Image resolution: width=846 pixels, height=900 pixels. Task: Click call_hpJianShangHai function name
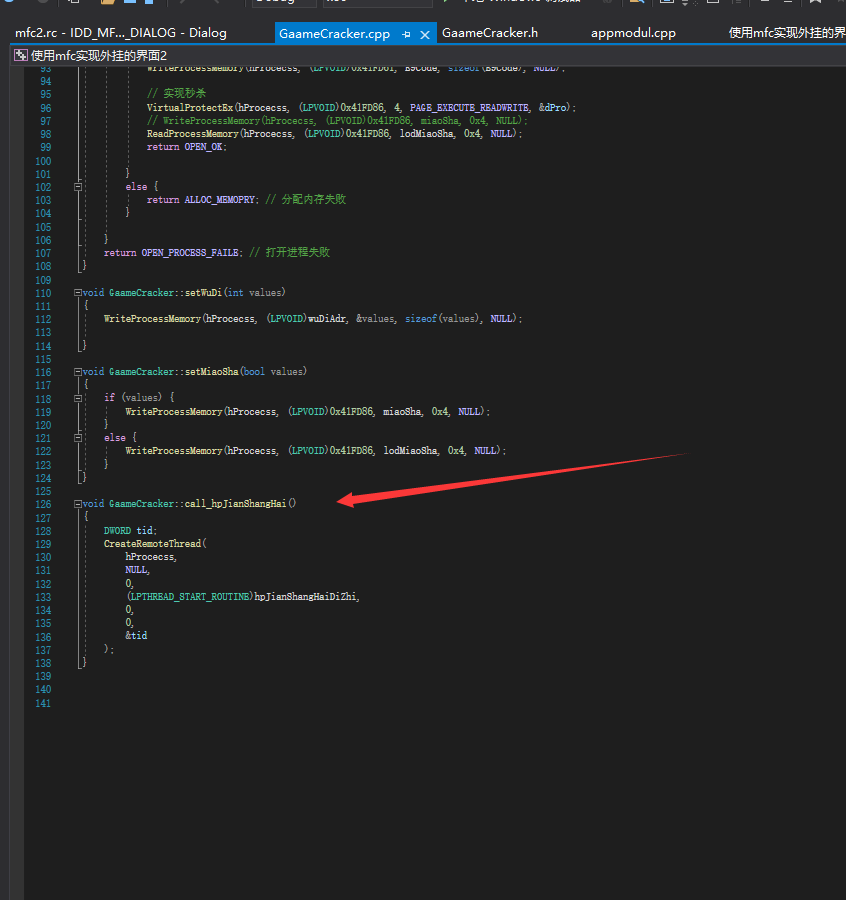click(x=235, y=503)
